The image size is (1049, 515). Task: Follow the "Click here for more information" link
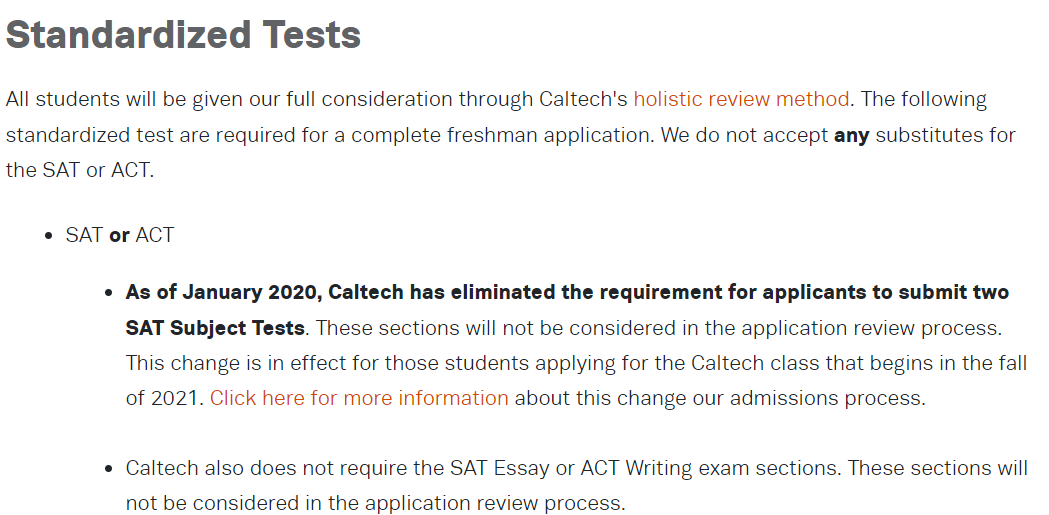pos(359,398)
